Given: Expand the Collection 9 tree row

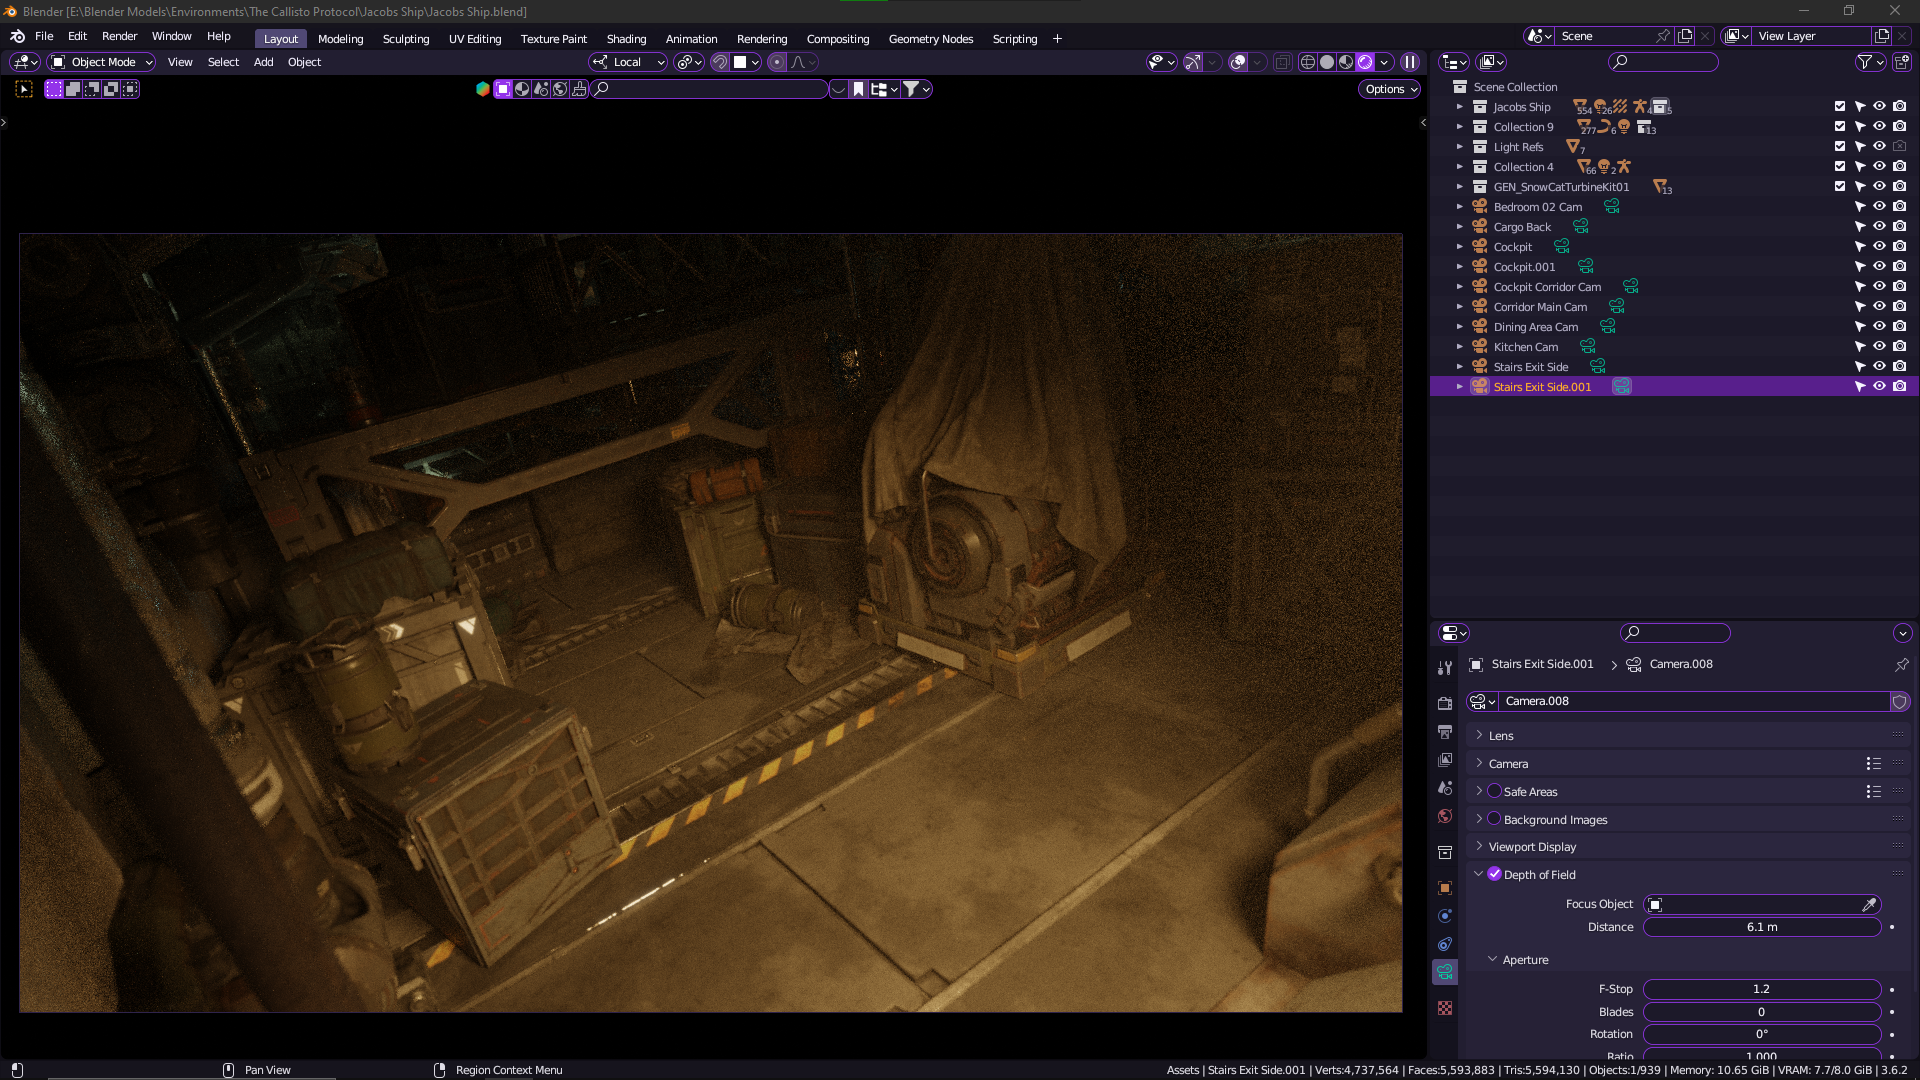Looking at the screenshot, I should point(1459,127).
